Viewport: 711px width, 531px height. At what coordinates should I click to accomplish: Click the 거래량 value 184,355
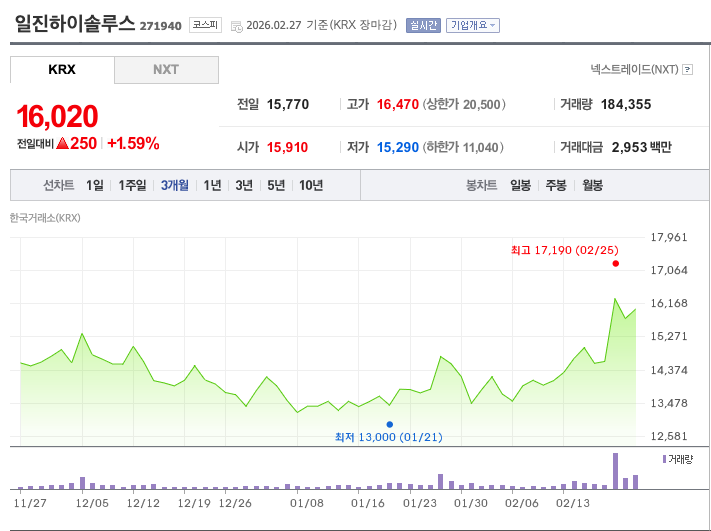pyautogui.click(x=626, y=105)
